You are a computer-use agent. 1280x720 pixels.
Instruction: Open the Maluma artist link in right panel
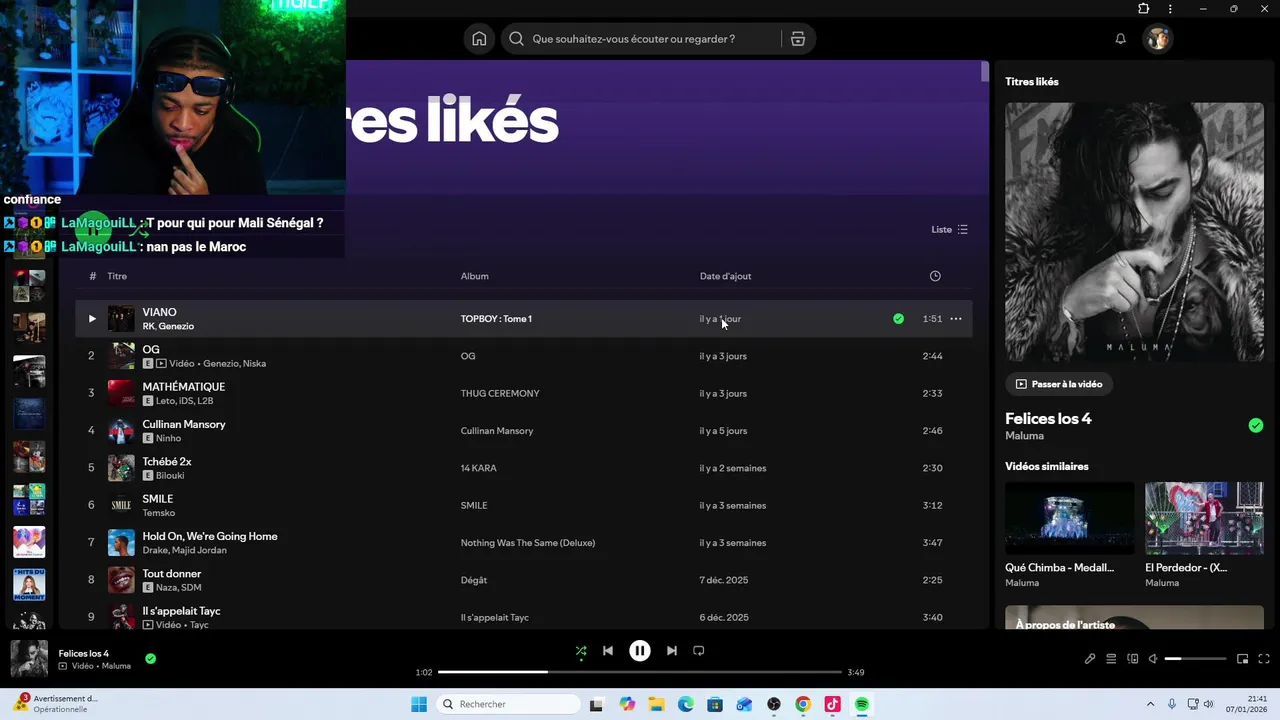pyautogui.click(x=1024, y=436)
